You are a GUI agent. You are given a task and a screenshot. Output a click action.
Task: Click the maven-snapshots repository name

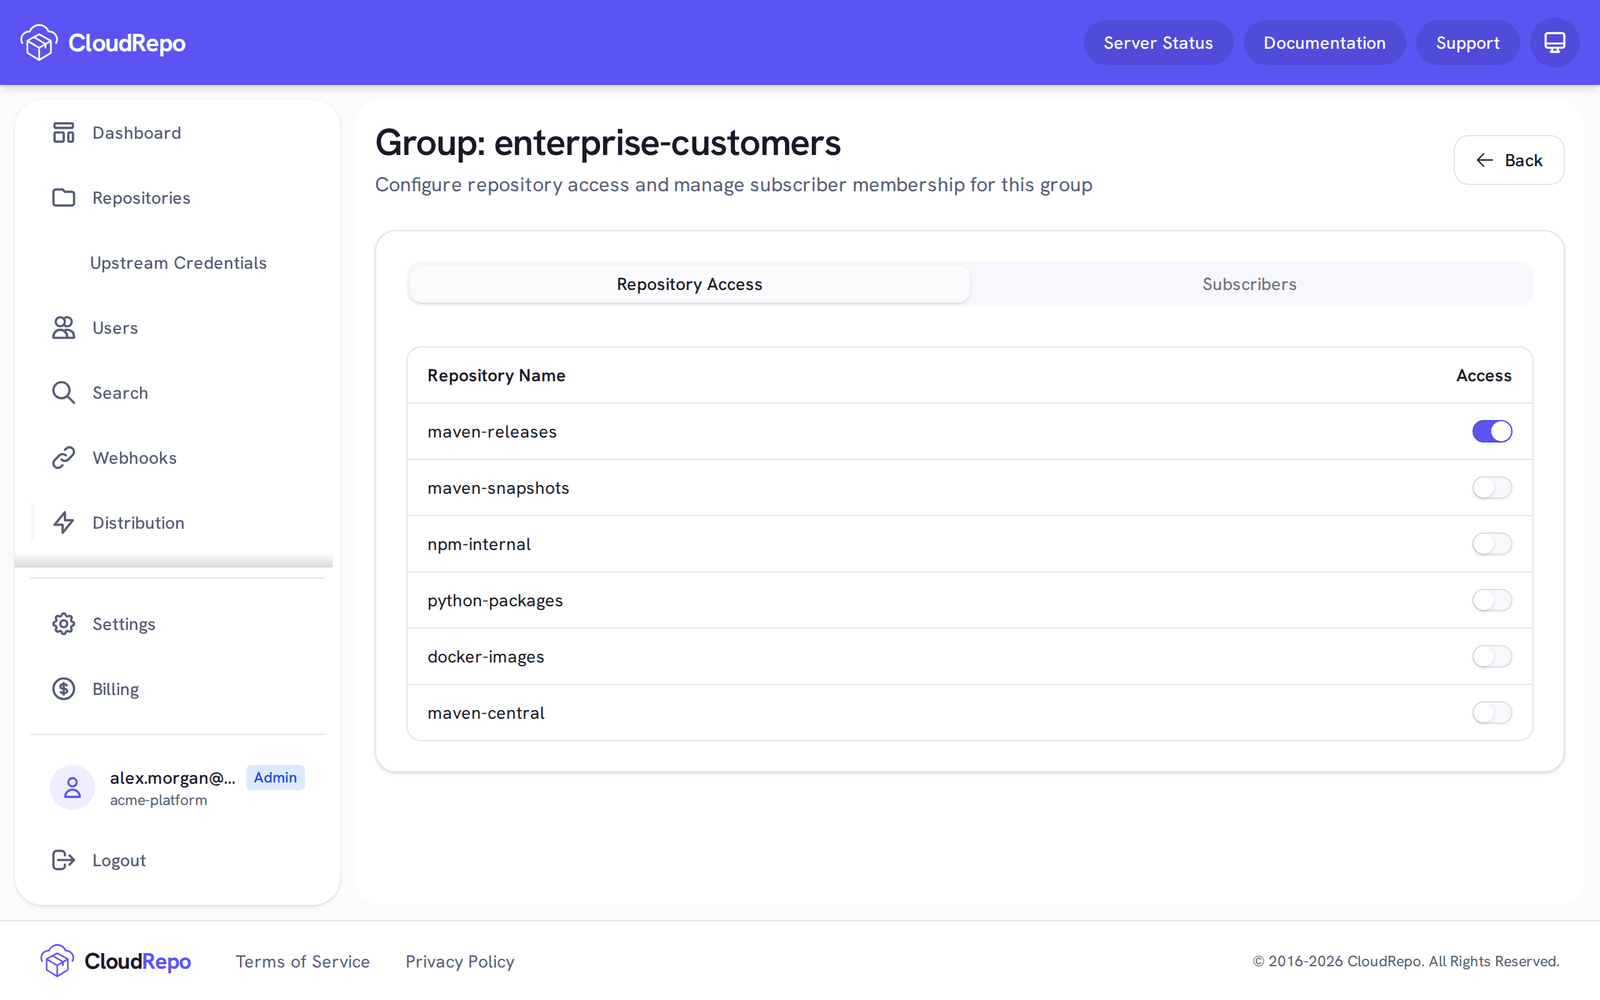[x=498, y=488]
